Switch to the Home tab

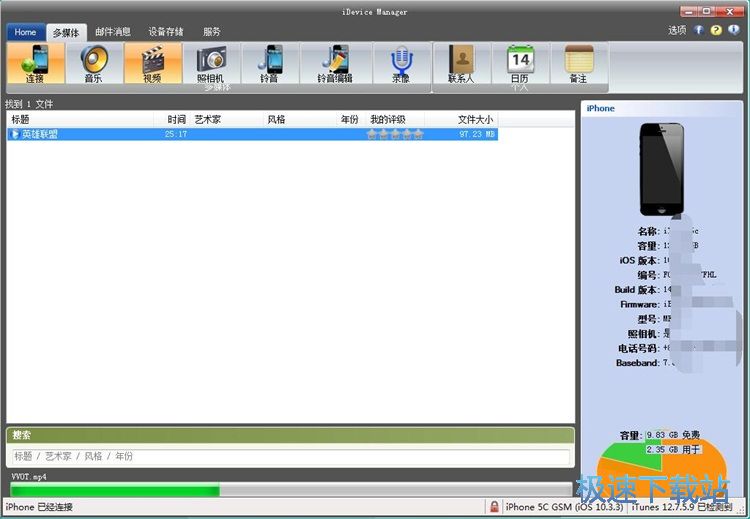[25, 32]
